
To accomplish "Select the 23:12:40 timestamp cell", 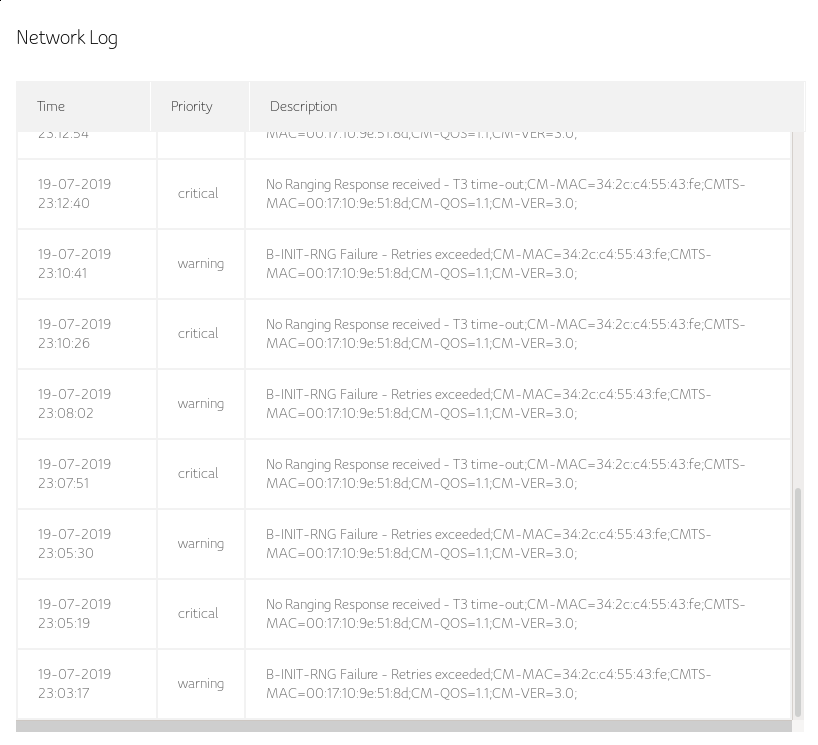I will 75,194.
